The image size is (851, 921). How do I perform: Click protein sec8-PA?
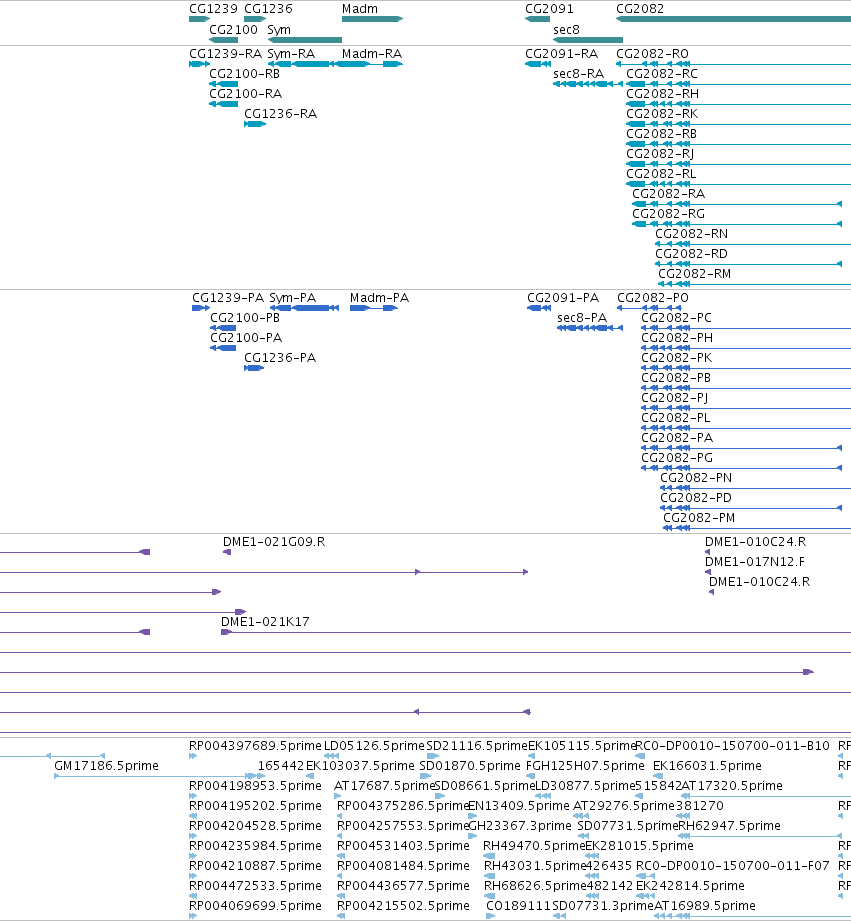coord(581,318)
